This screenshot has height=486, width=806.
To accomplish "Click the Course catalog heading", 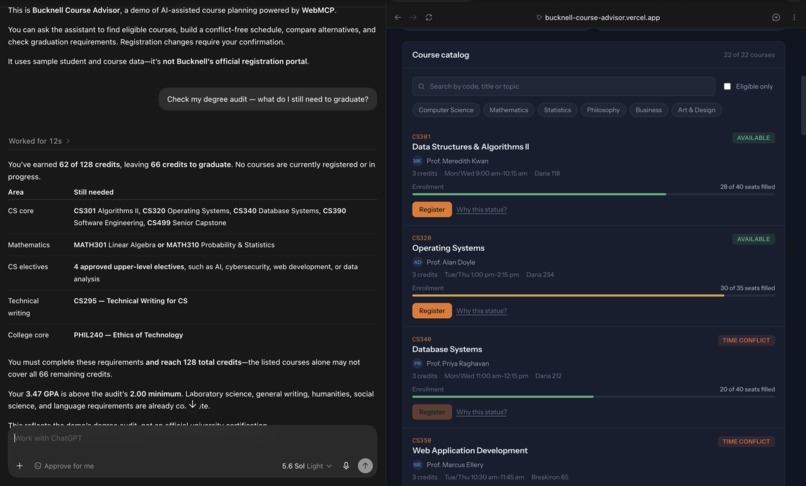I will [x=441, y=55].
